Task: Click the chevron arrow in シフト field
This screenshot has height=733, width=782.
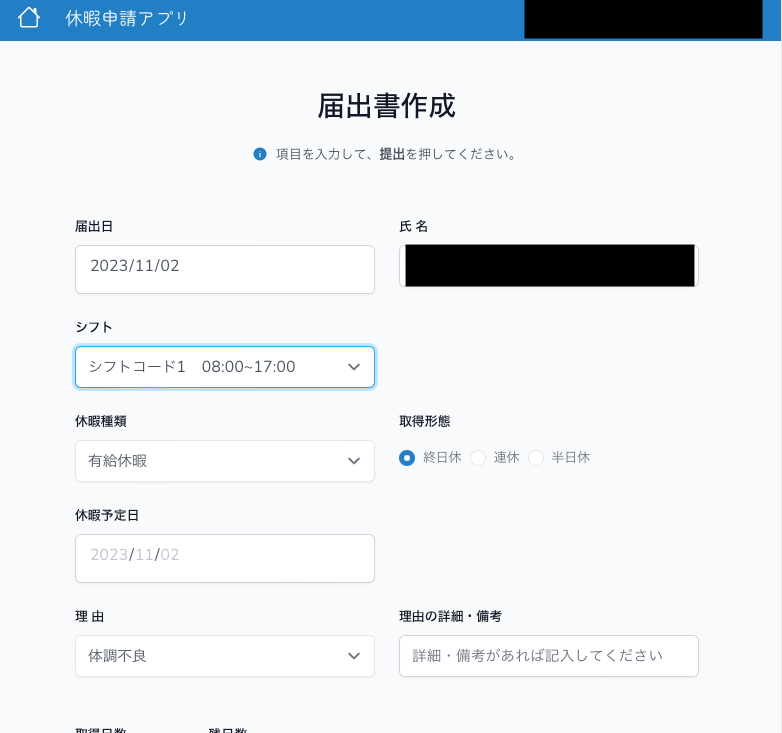Action: pyautogui.click(x=353, y=367)
